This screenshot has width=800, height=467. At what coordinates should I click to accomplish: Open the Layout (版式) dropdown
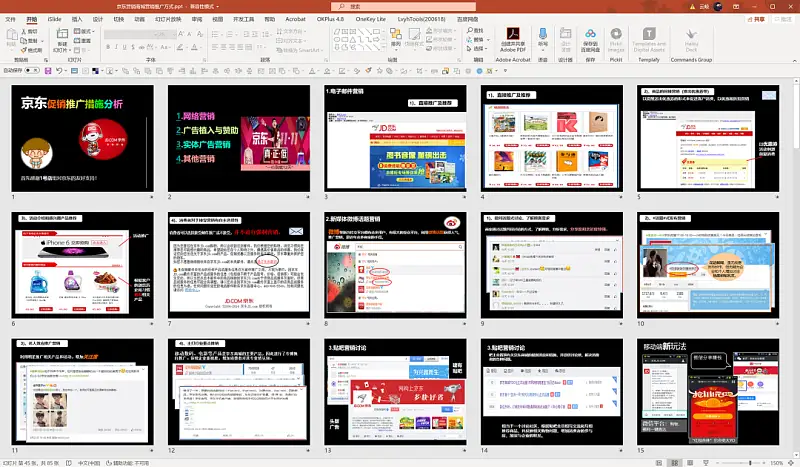click(x=84, y=32)
